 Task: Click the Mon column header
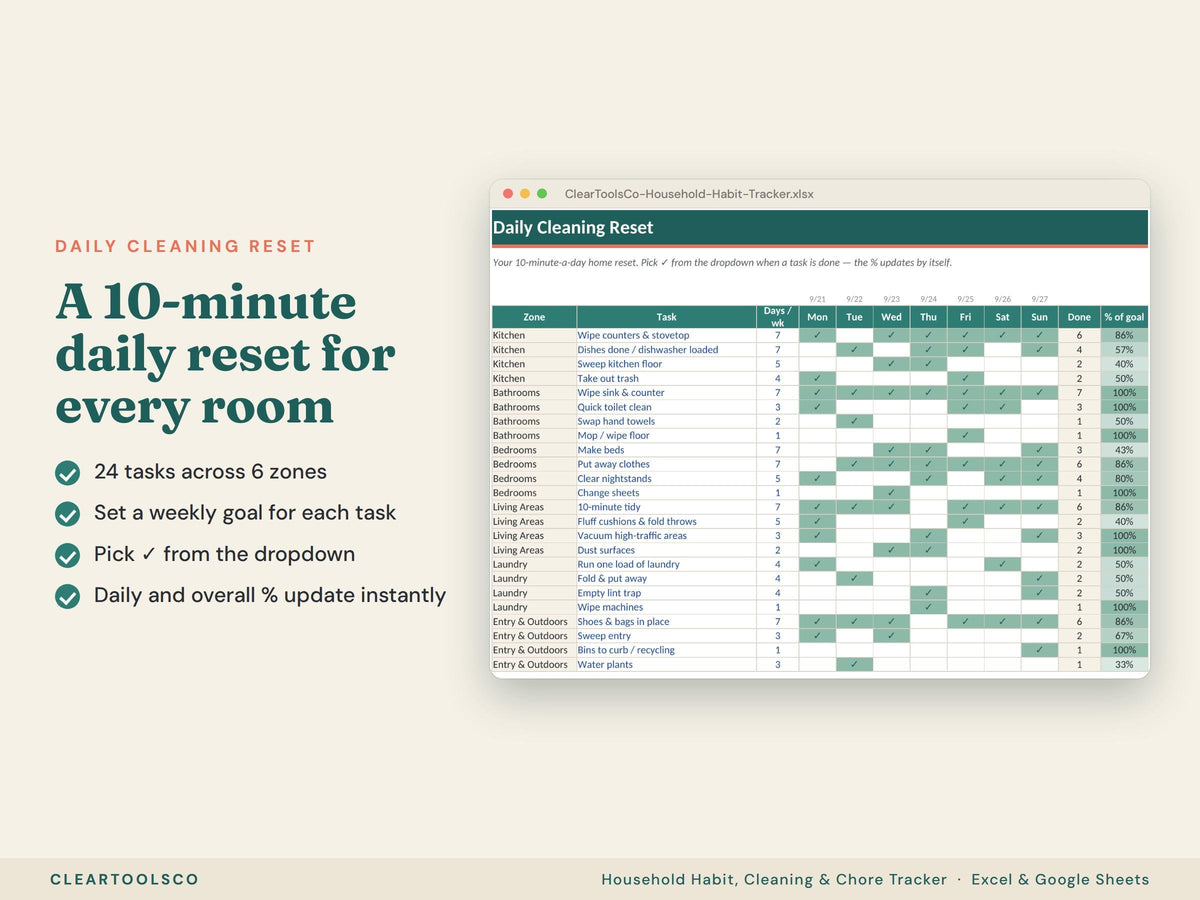coord(817,317)
